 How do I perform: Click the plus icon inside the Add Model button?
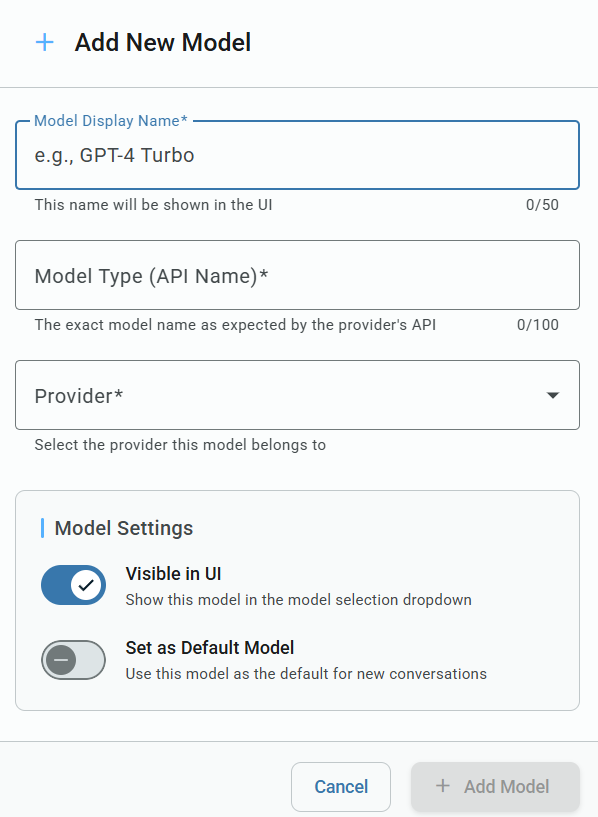(x=442, y=787)
